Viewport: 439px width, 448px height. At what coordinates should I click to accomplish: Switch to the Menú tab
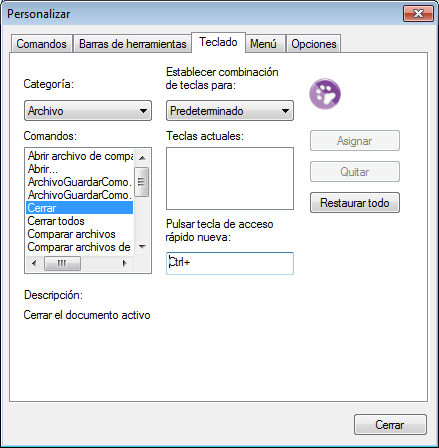[263, 44]
